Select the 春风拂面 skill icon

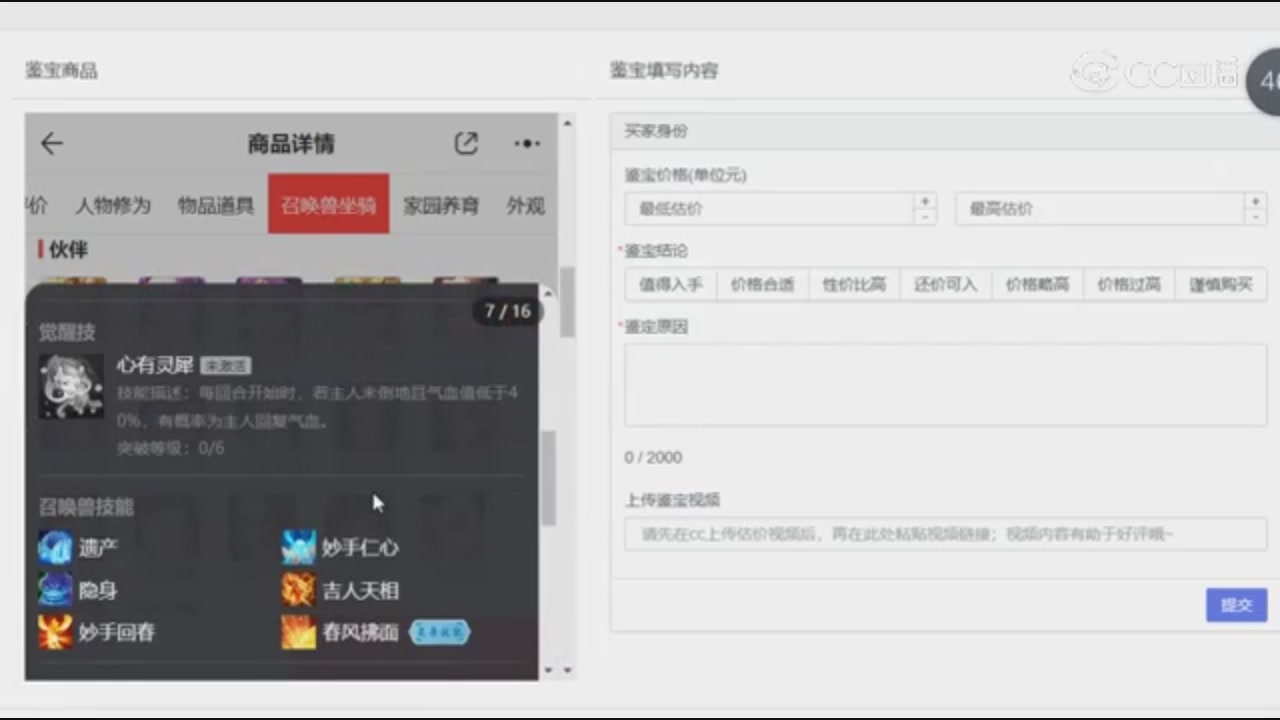pyautogui.click(x=298, y=632)
